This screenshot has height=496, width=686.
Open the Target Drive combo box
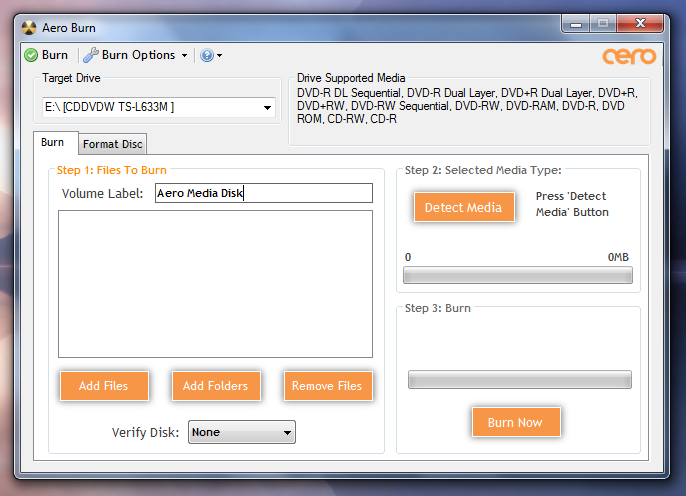point(159,107)
